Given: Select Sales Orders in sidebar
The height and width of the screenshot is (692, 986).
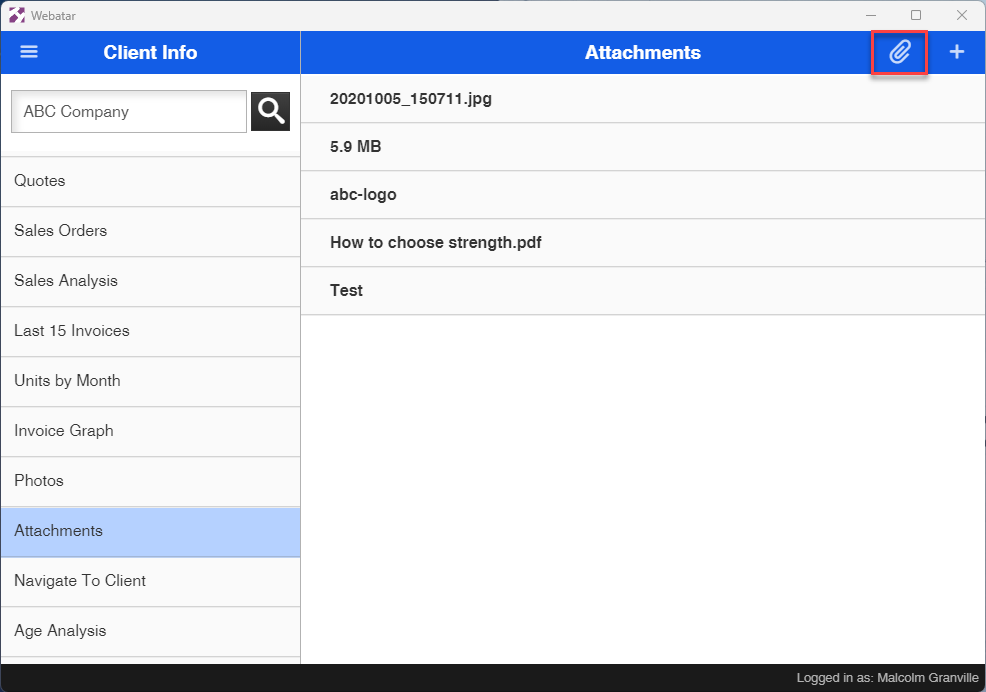Looking at the screenshot, I should (x=150, y=231).
